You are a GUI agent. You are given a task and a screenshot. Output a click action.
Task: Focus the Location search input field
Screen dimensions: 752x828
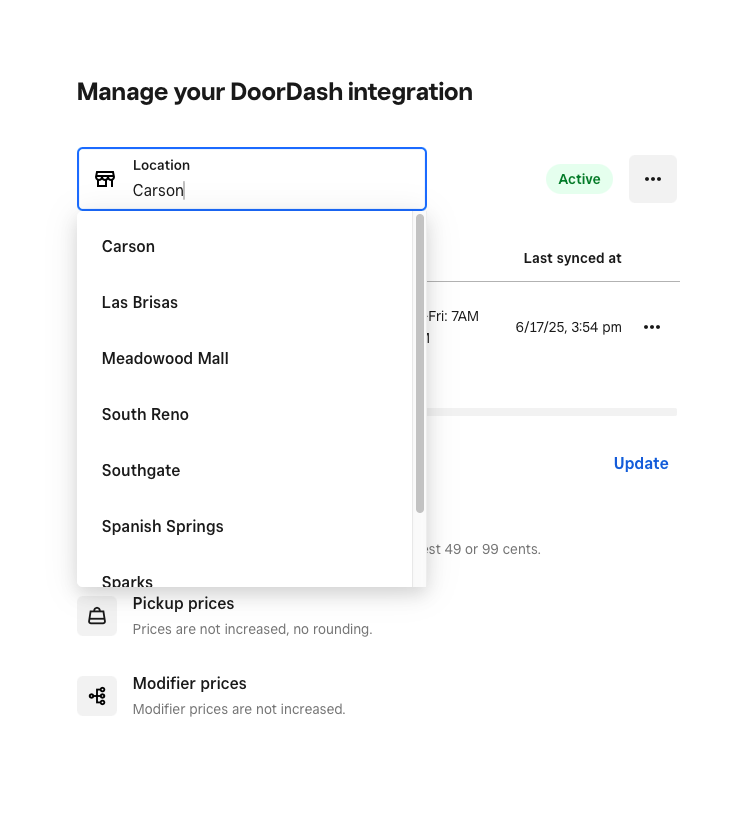(x=270, y=190)
